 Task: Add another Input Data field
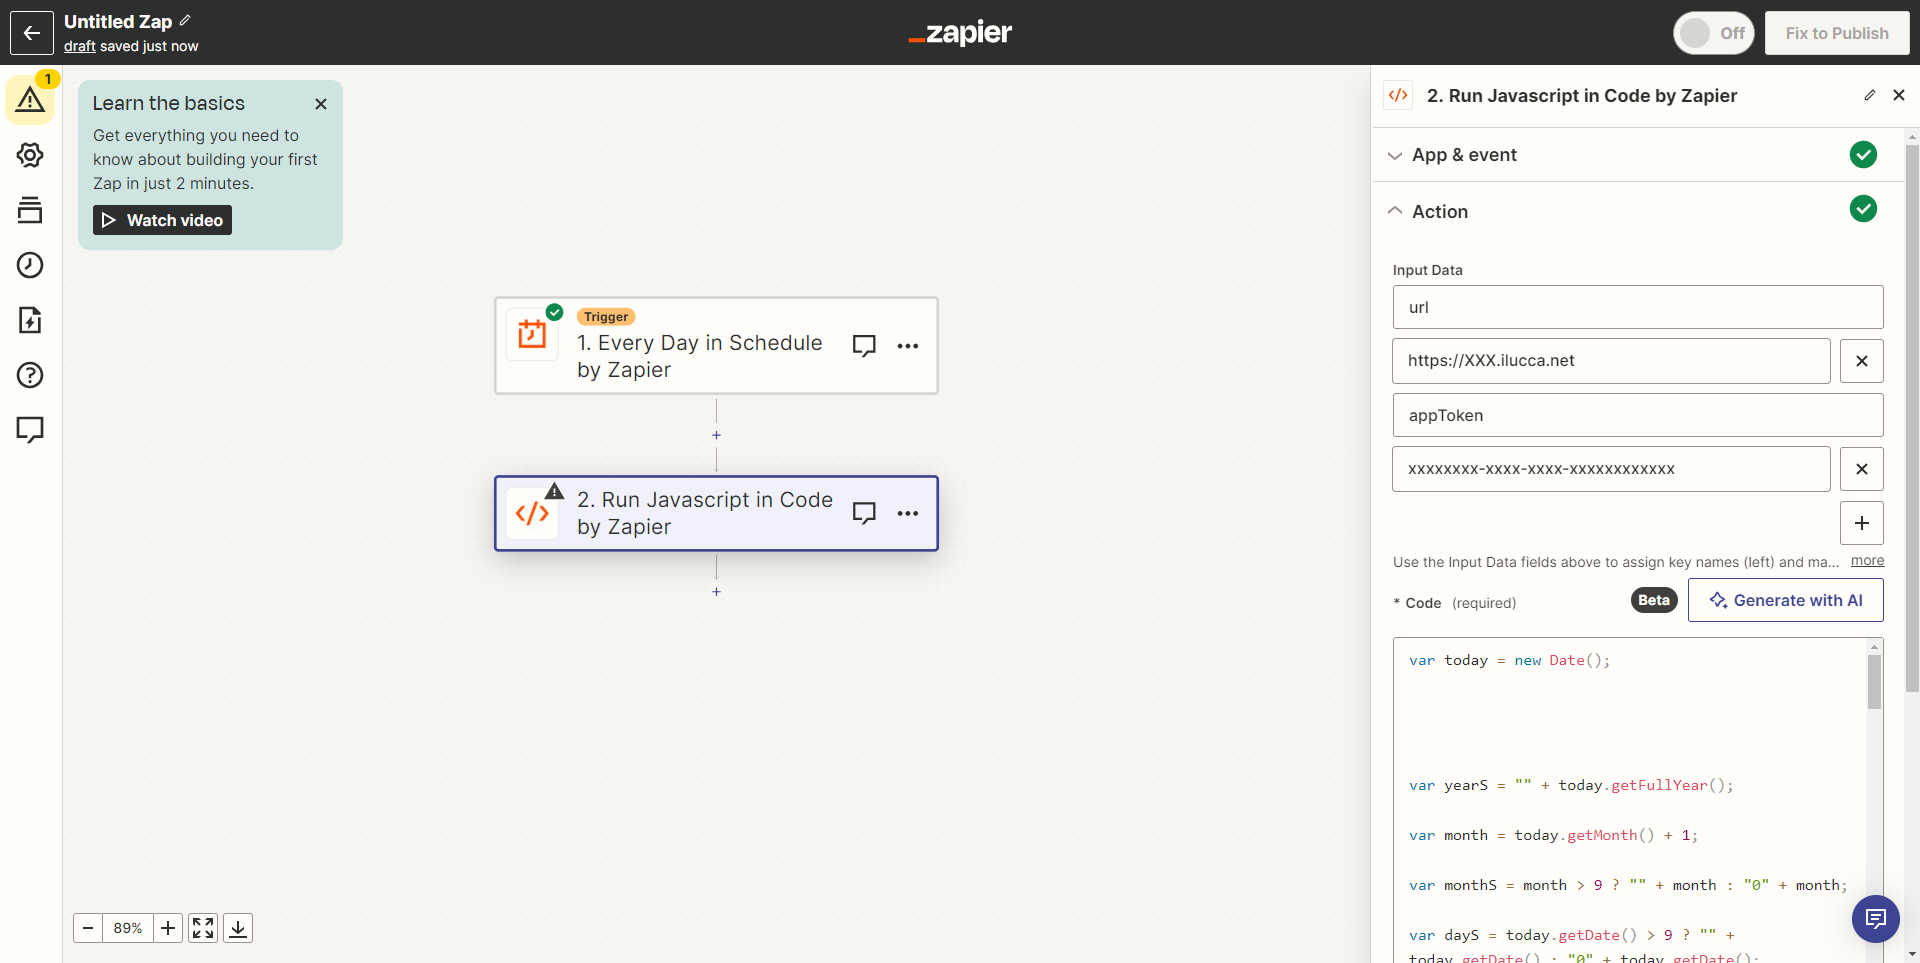click(1861, 523)
